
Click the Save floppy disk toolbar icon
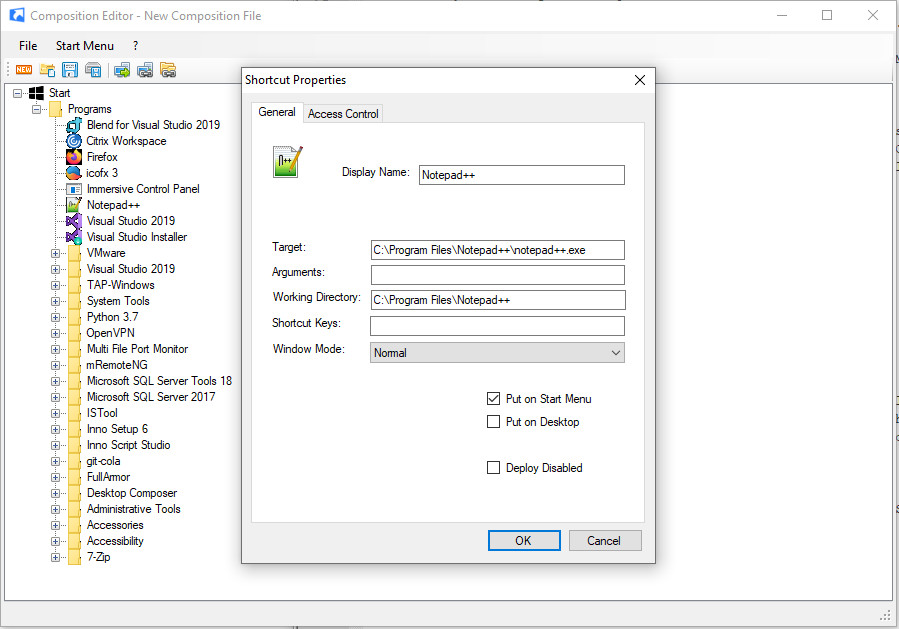click(70, 70)
